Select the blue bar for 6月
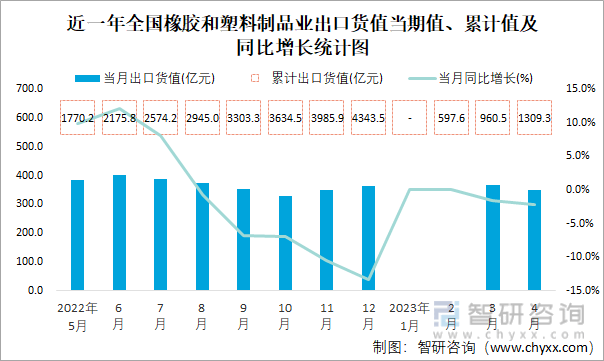 [x=119, y=233]
